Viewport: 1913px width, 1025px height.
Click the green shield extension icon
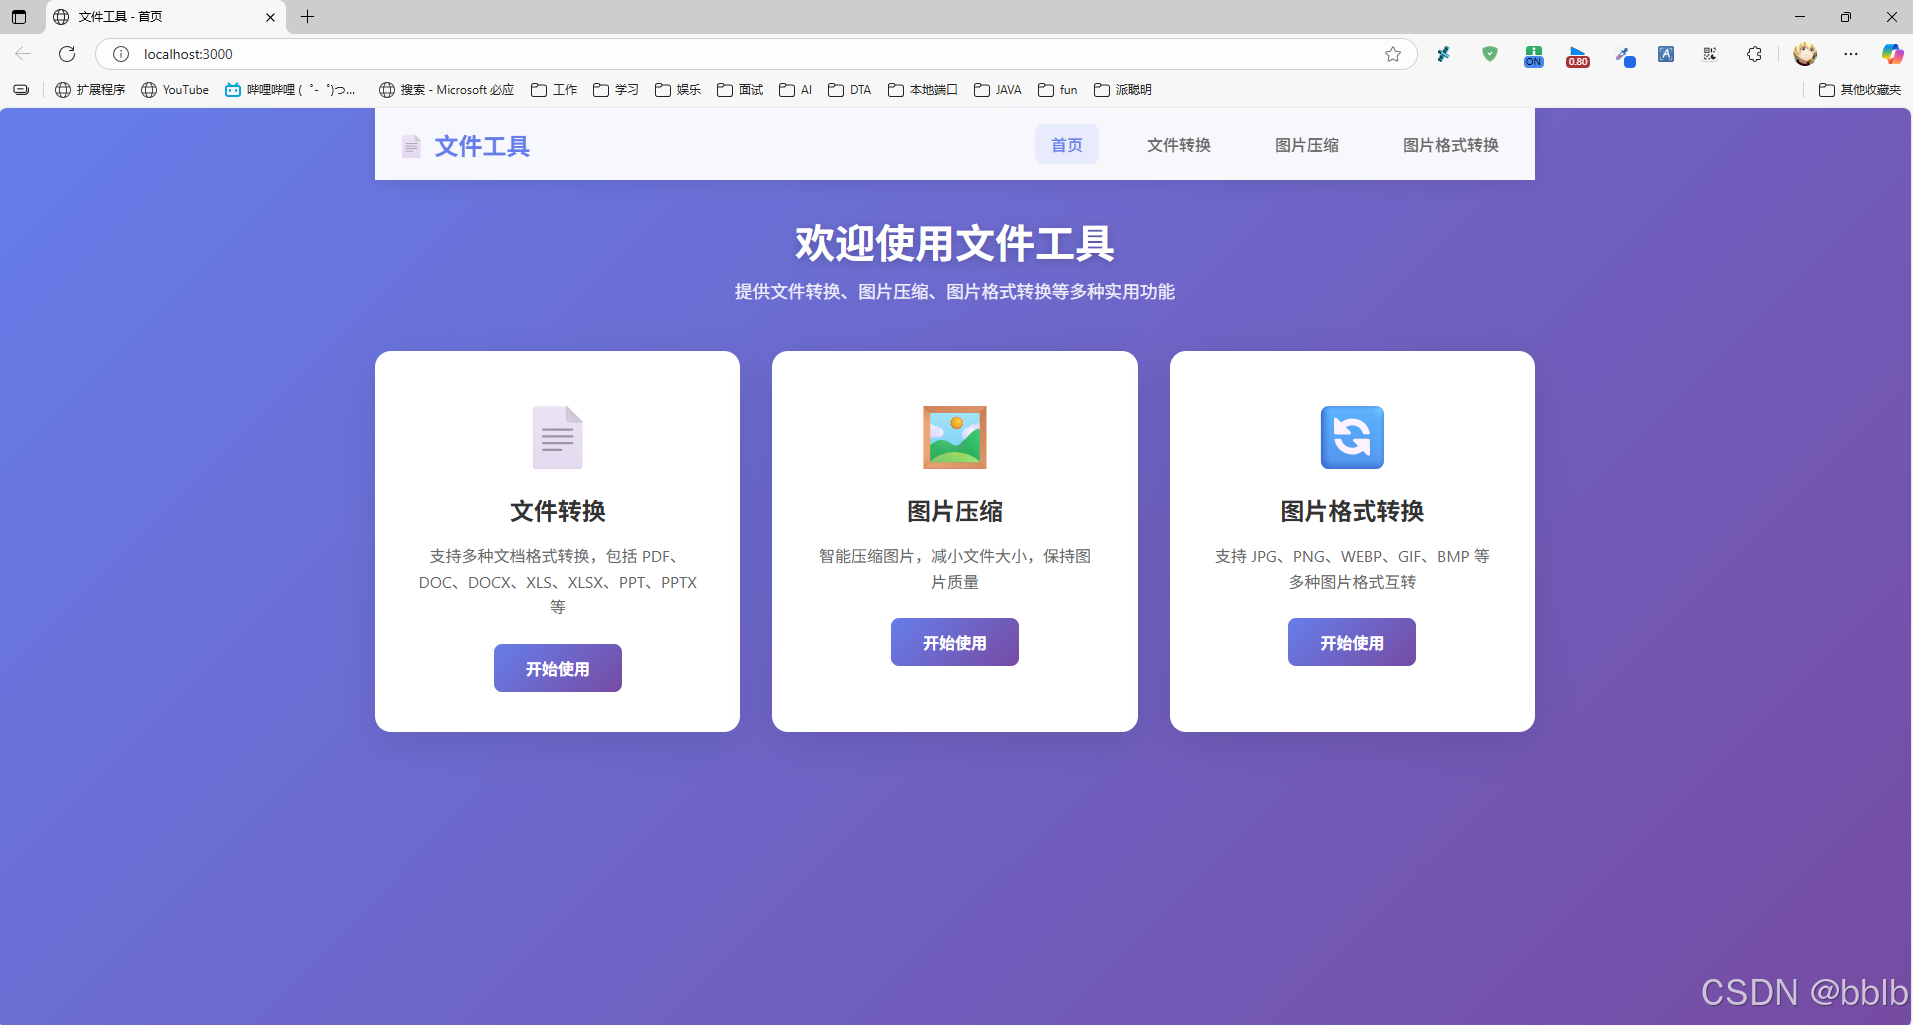click(1489, 54)
